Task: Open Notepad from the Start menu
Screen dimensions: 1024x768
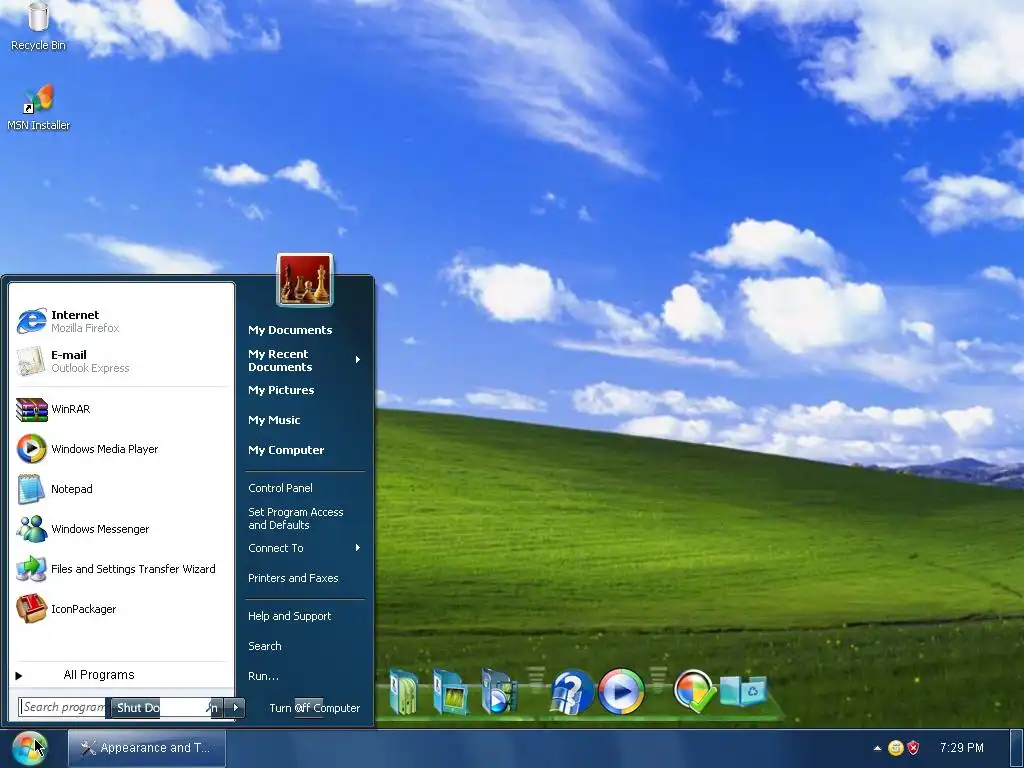Action: 121,488
